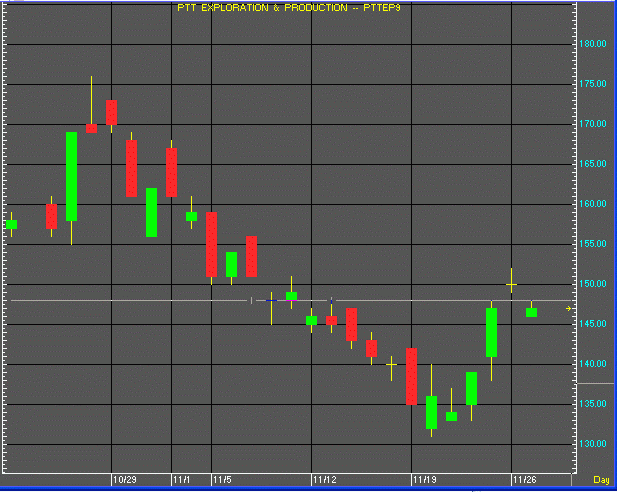Select the 11/12 date label
This screenshot has height=492, width=617.
click(325, 480)
